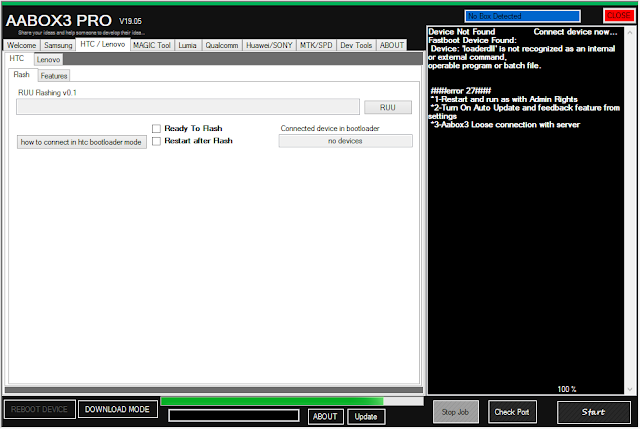Click the log scrollbar down arrow
The height and width of the screenshot is (429, 640).
click(630, 389)
